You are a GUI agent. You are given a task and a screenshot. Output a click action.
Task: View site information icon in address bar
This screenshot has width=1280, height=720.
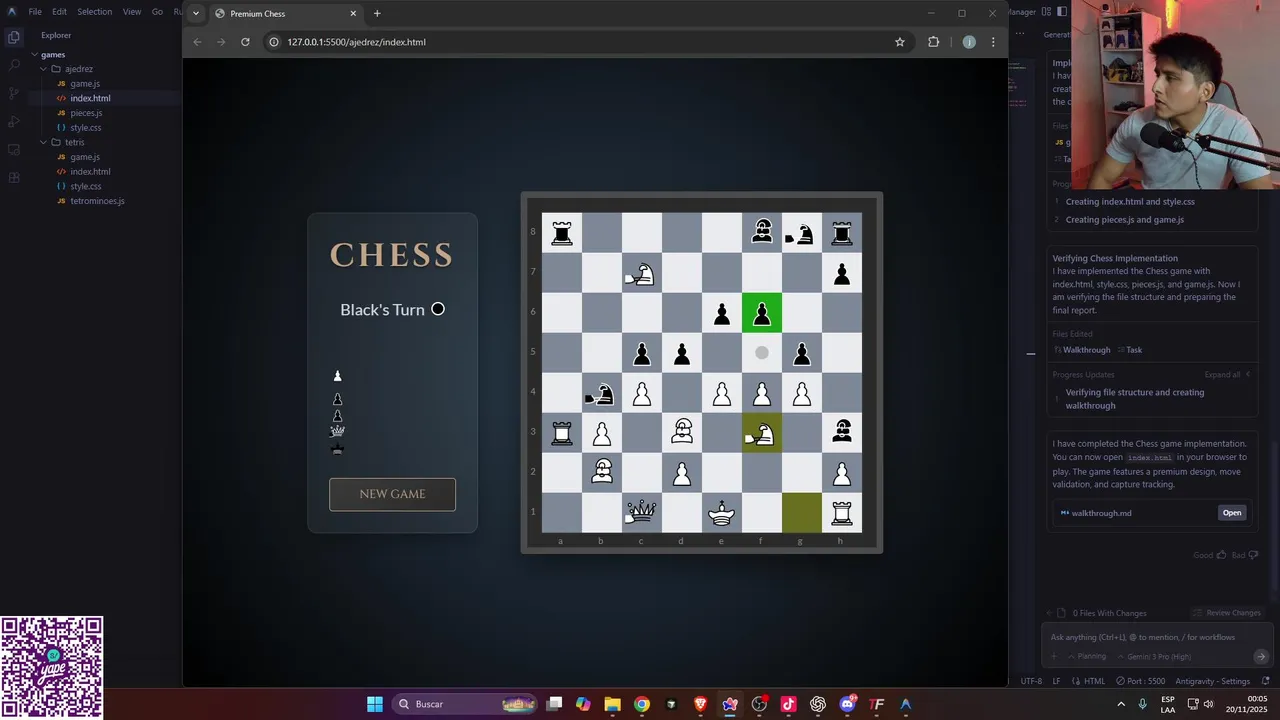tap(273, 42)
